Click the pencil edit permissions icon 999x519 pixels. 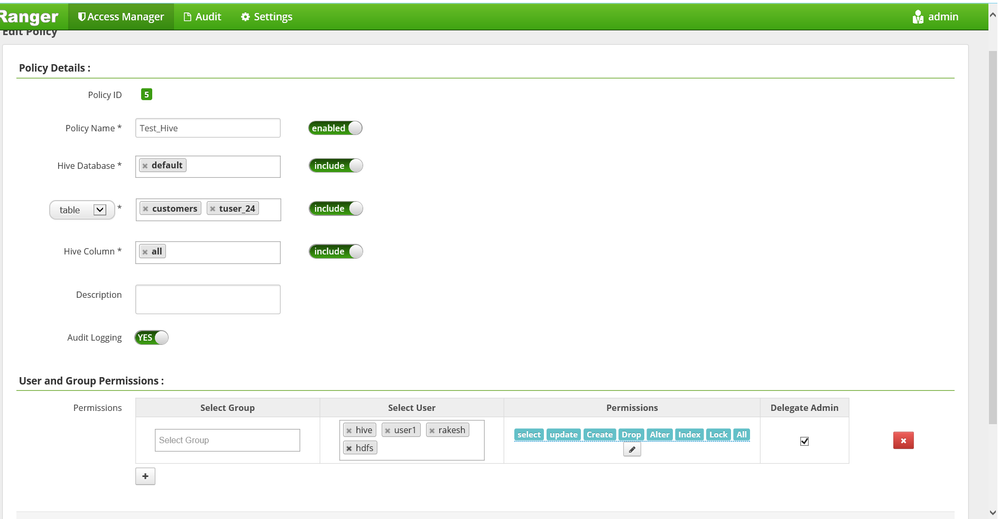631,450
